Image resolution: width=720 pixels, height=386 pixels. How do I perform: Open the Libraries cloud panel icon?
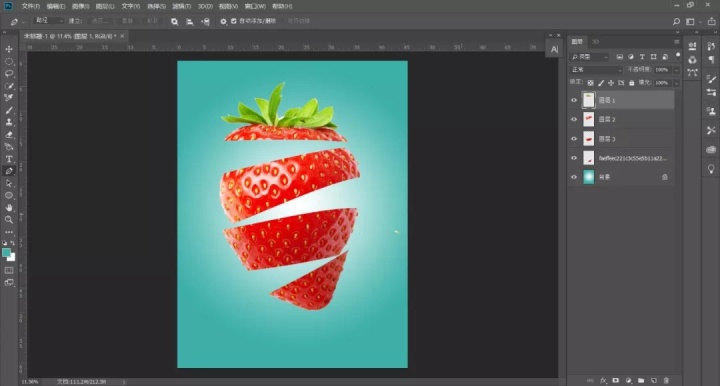tap(711, 150)
